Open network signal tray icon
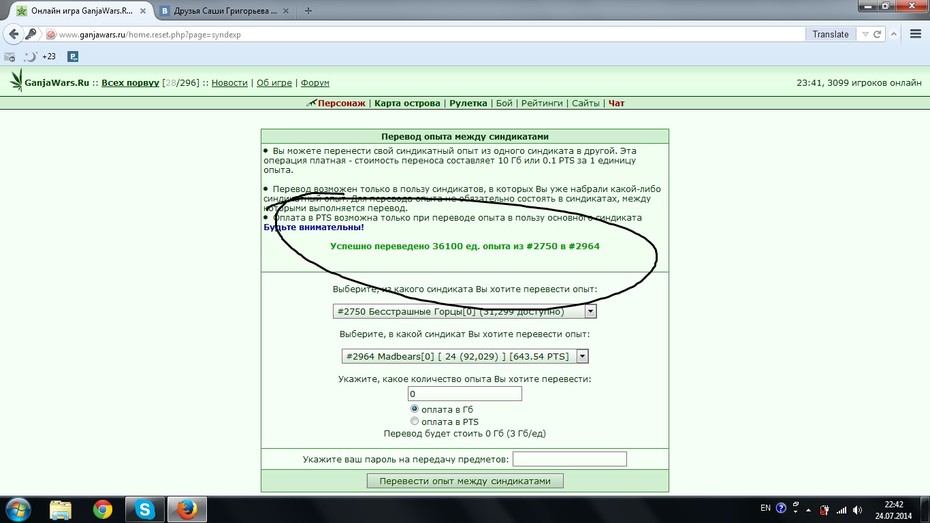This screenshot has width=930, height=523. click(841, 510)
